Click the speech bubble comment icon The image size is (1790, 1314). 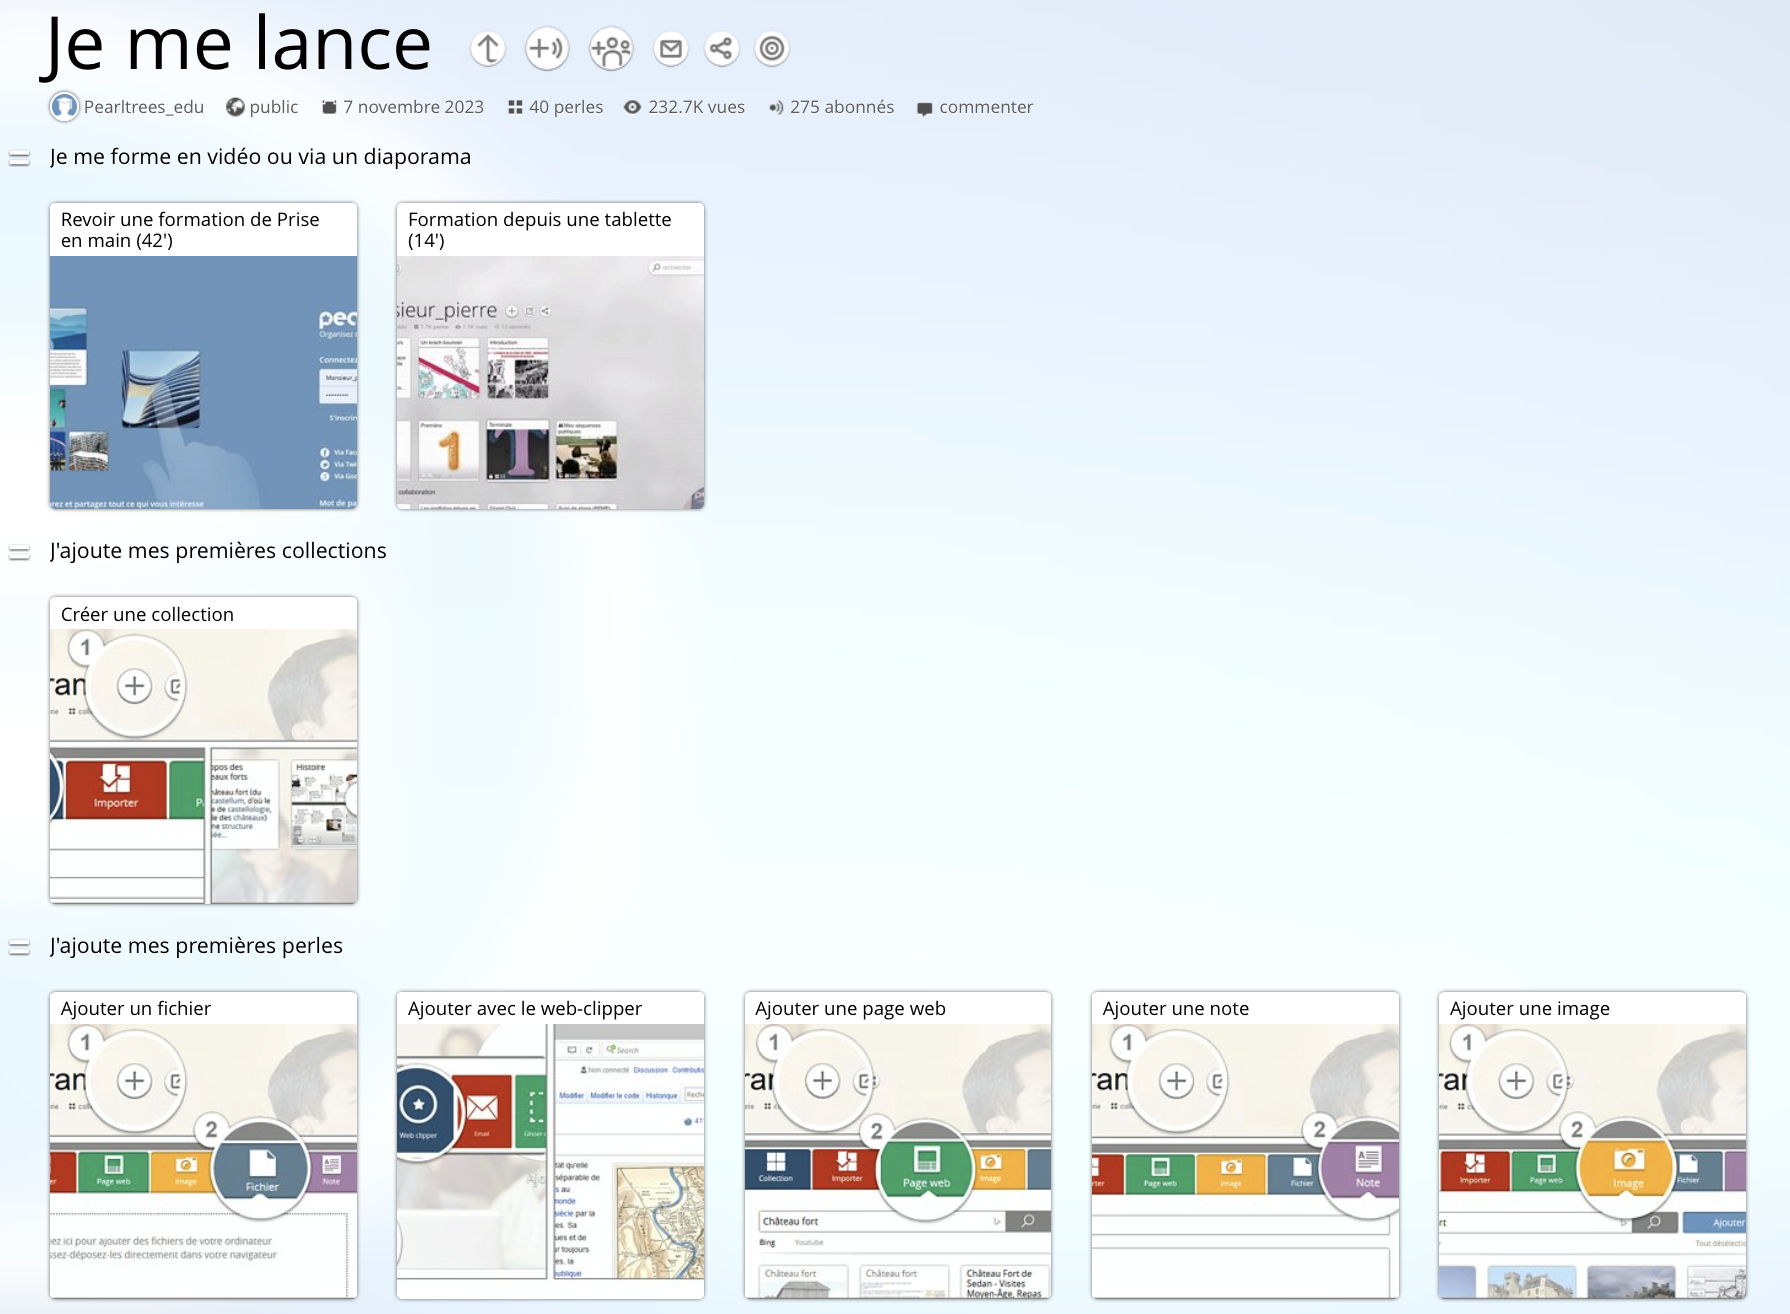click(x=924, y=108)
